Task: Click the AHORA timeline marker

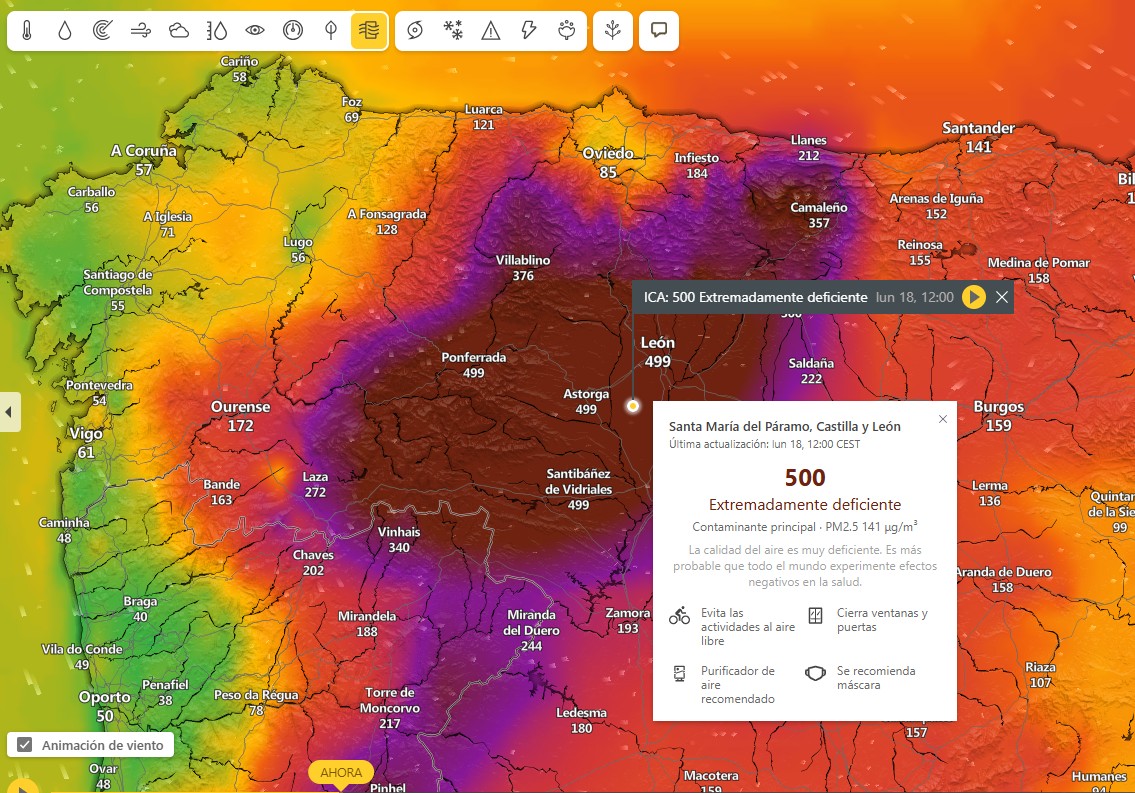Action: click(341, 773)
